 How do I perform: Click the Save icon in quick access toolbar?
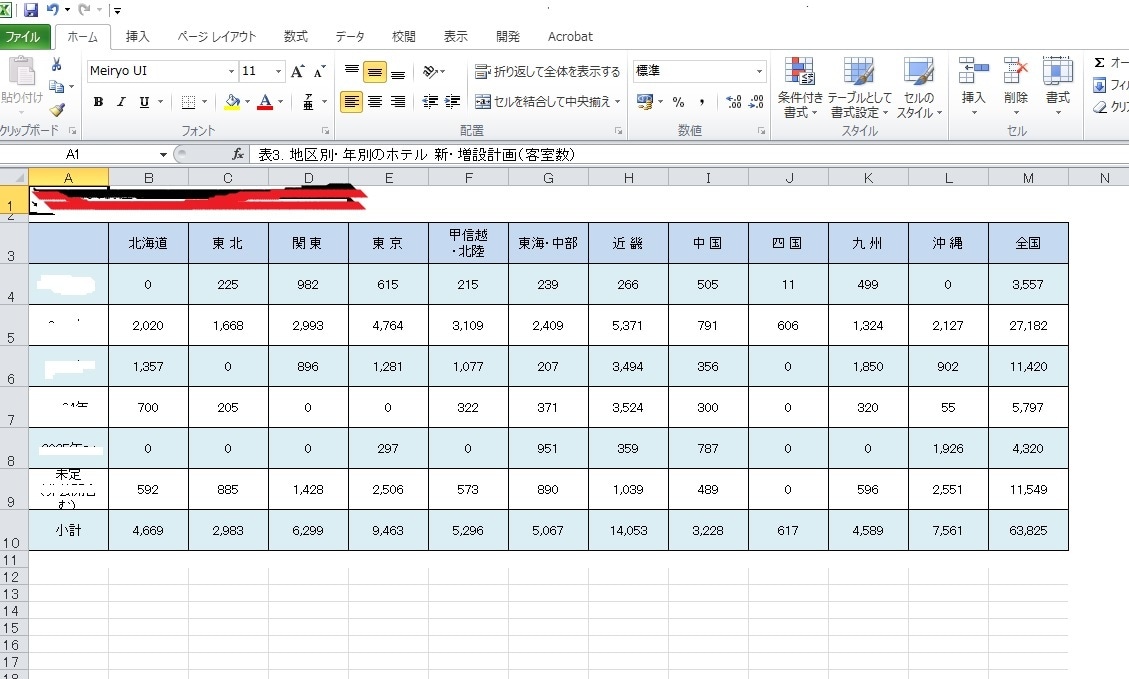coord(31,10)
